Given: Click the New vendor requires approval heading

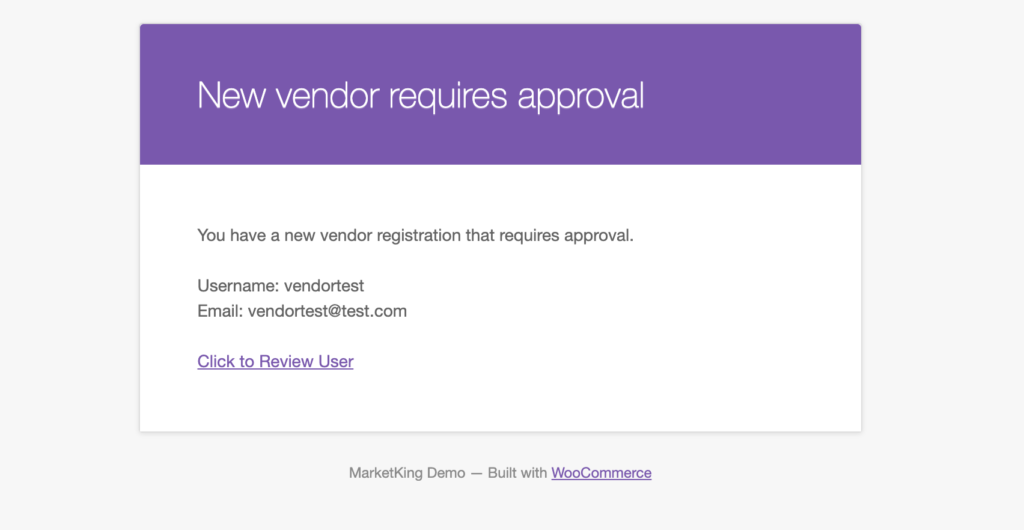Looking at the screenshot, I should pos(421,96).
